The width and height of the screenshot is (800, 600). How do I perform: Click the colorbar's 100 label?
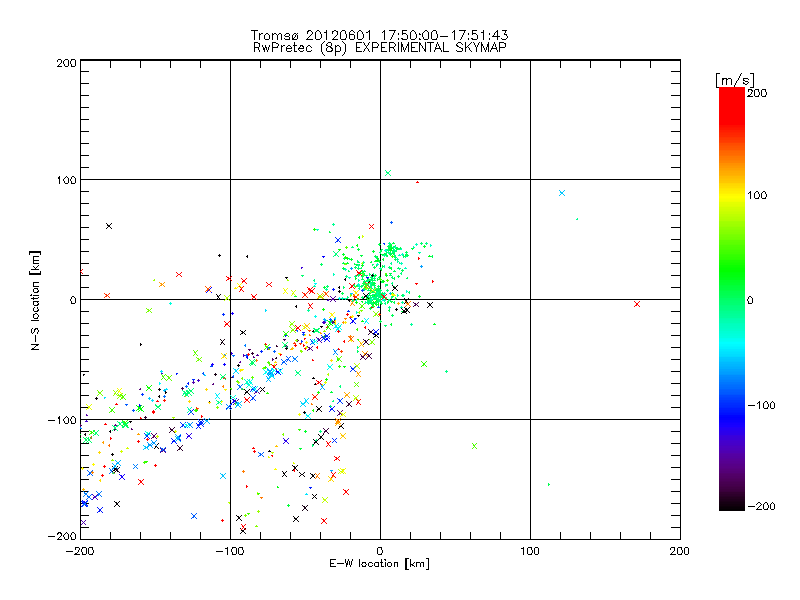757,195
